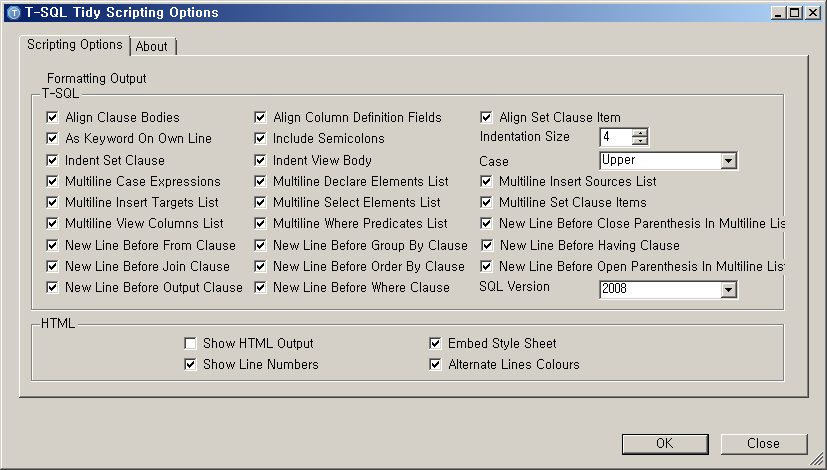This screenshot has width=827, height=470.
Task: Toggle Align Set Clause Item checkbox
Action: point(486,117)
